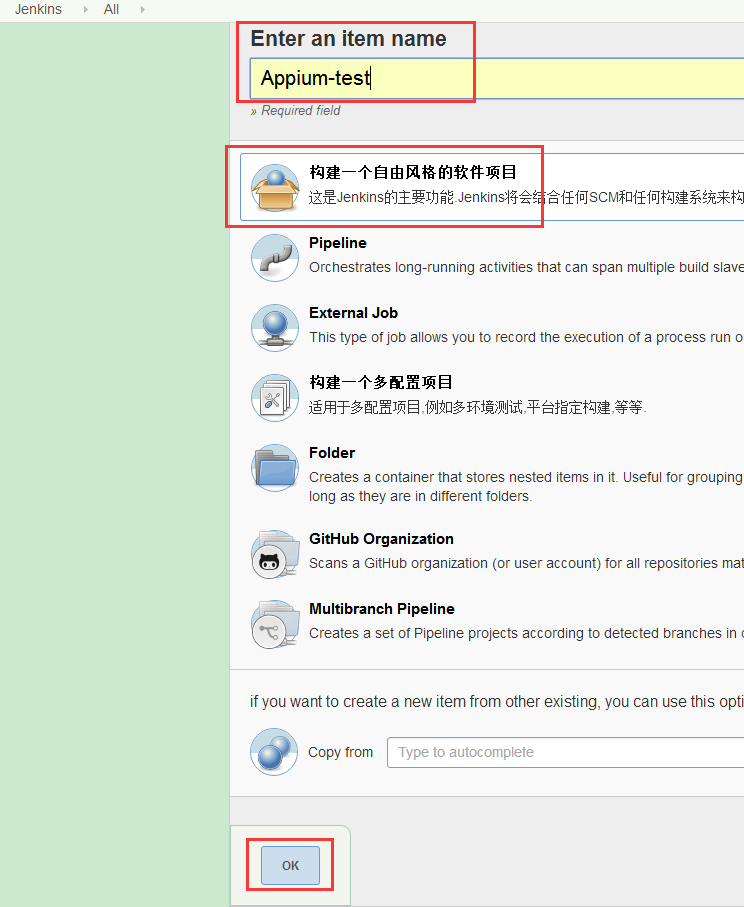The height and width of the screenshot is (907, 744).
Task: Select the External Job item title
Action: point(353,313)
